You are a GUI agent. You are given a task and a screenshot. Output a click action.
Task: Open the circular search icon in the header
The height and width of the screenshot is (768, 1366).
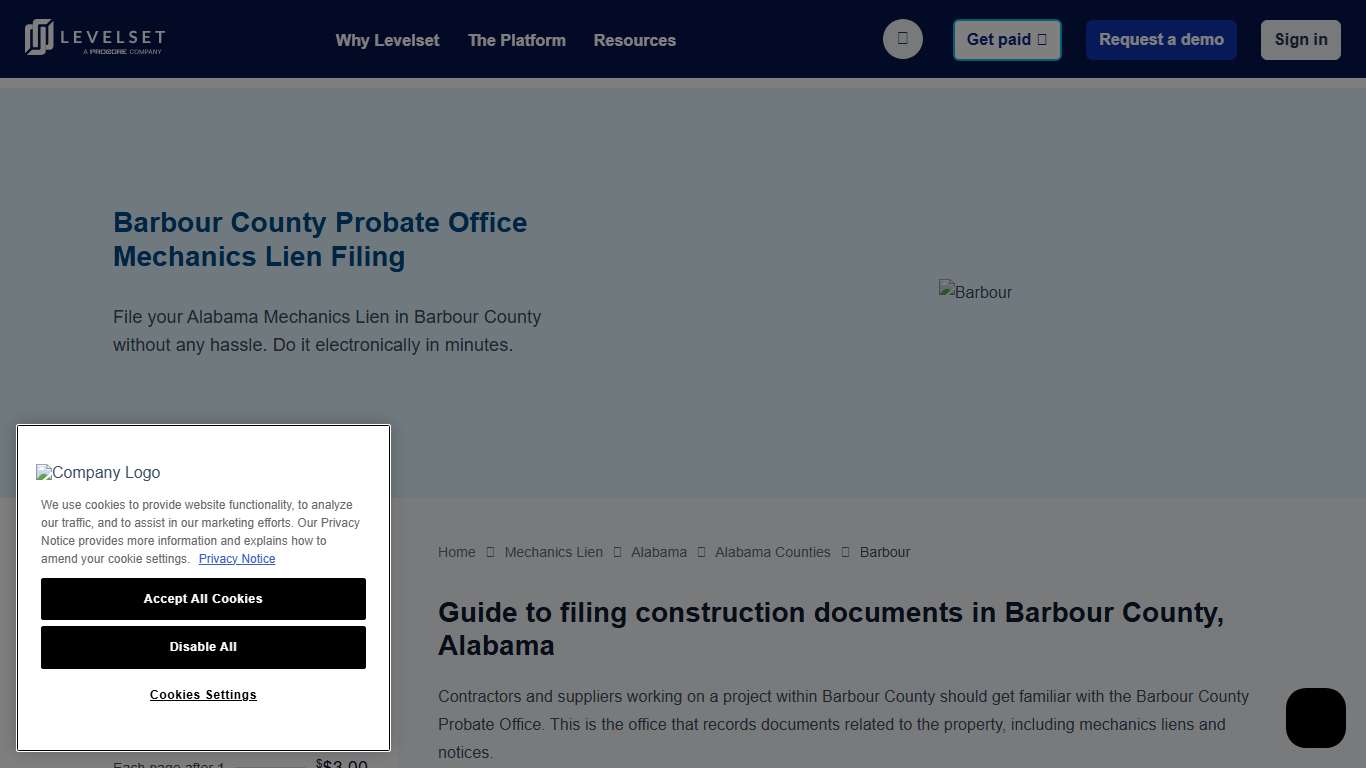[x=902, y=39]
